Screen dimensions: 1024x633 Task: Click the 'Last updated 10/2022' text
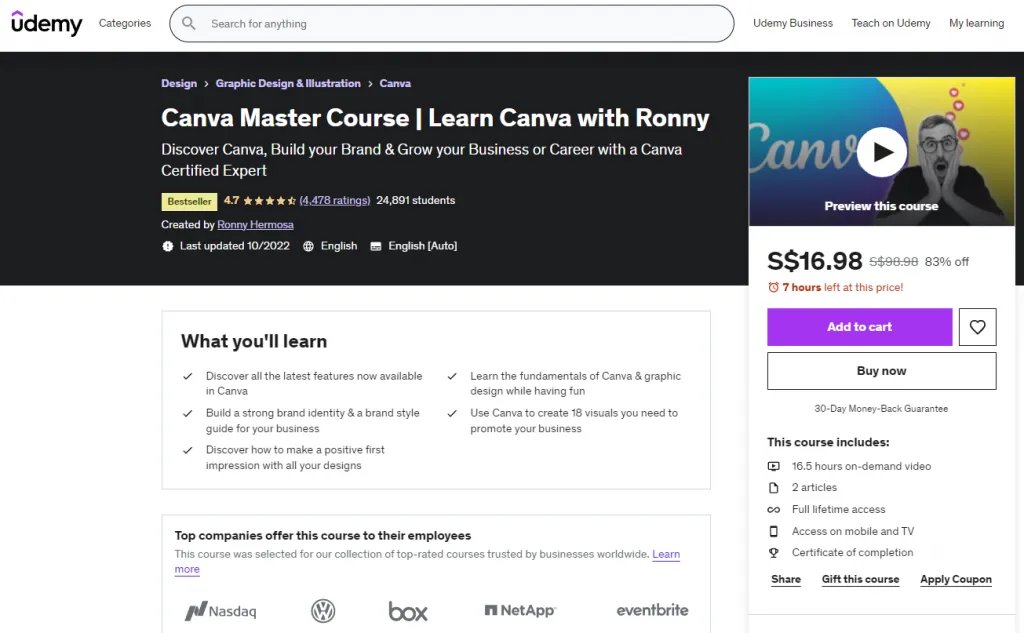click(234, 246)
